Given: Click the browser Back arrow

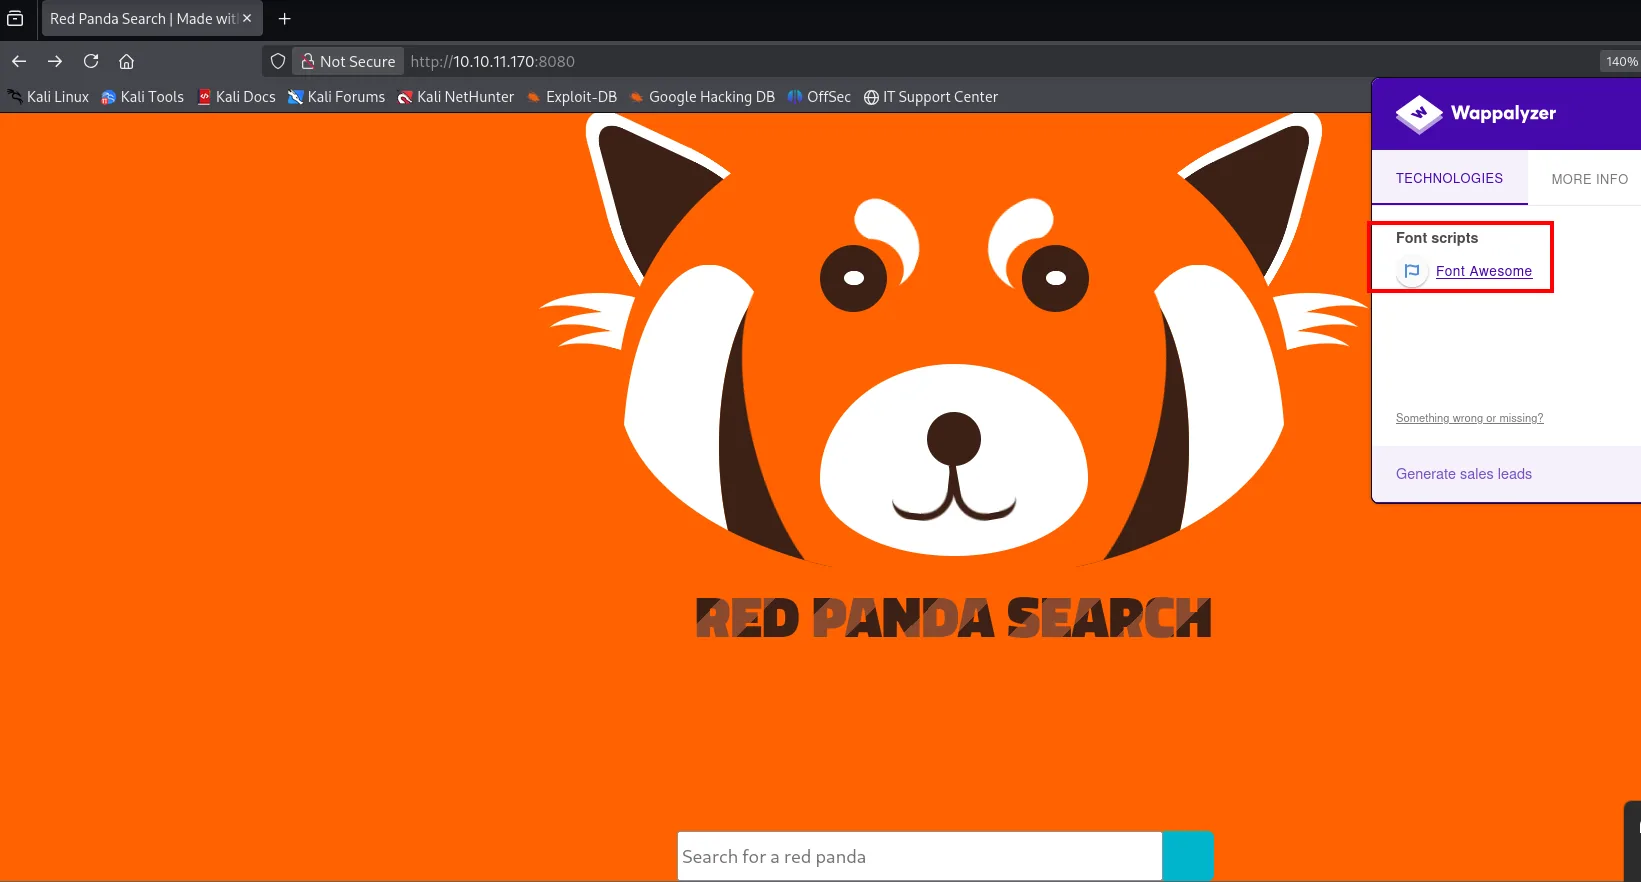Looking at the screenshot, I should coord(19,61).
